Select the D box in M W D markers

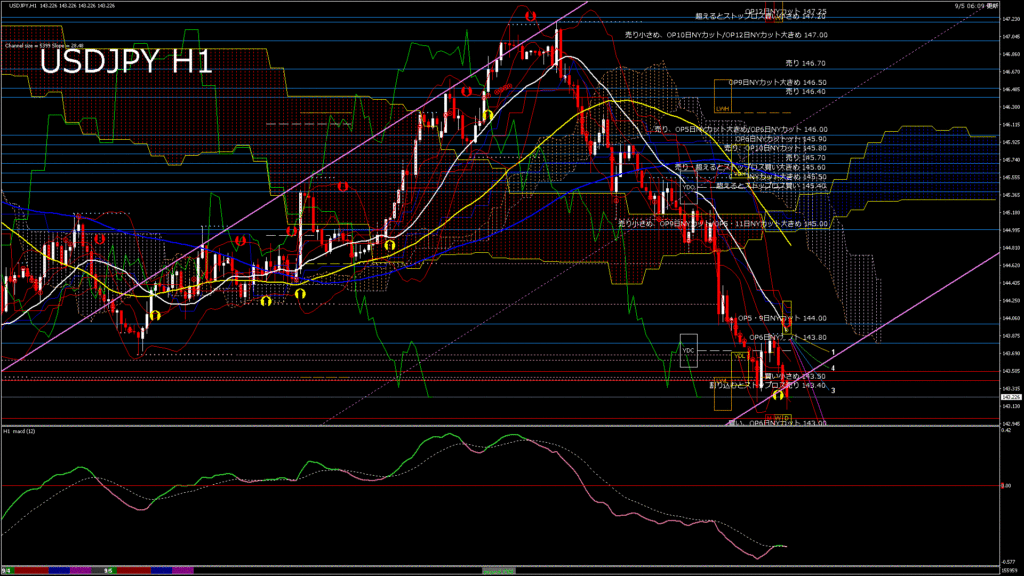[x=788, y=418]
